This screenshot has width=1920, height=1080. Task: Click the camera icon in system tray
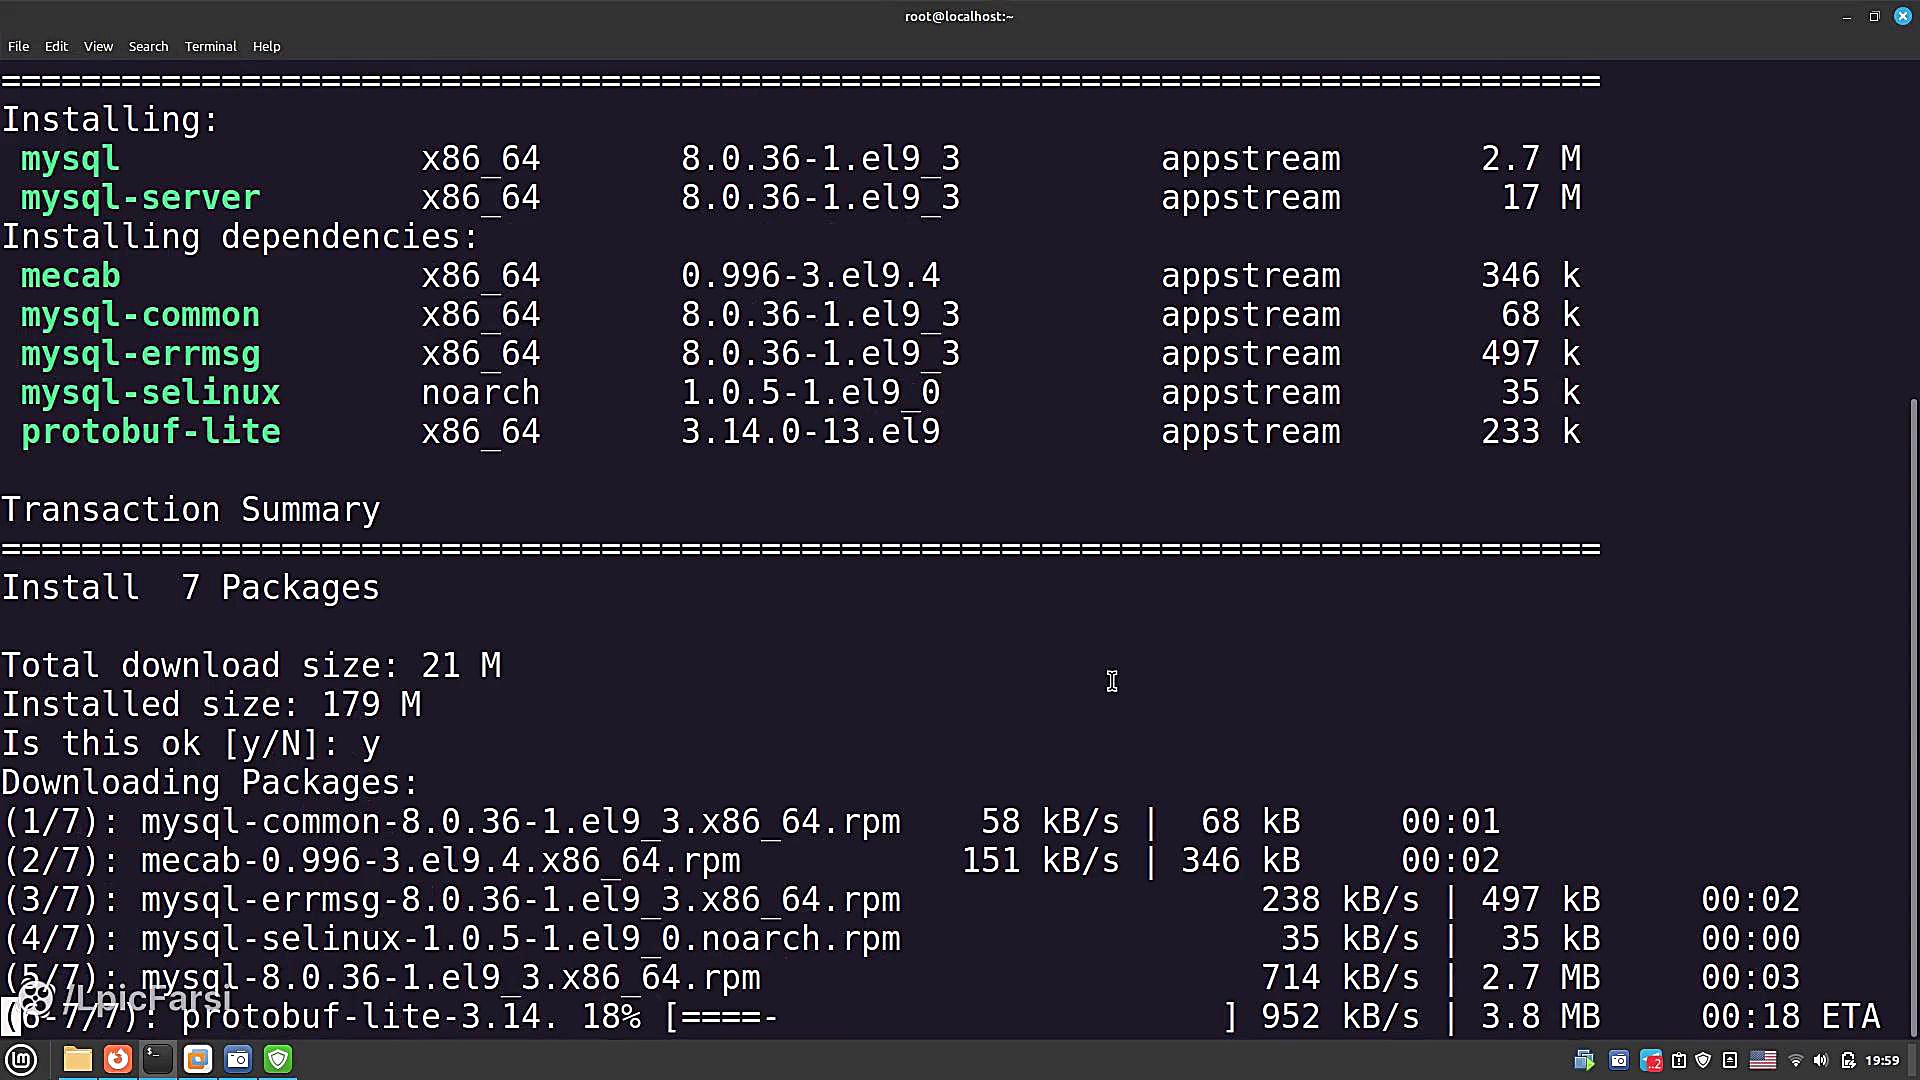click(x=1619, y=1060)
